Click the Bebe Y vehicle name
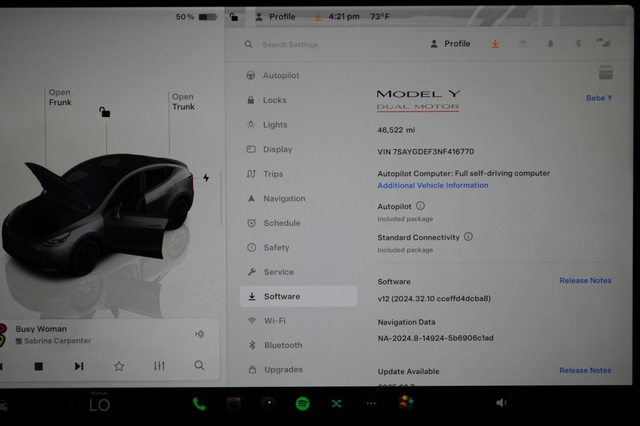640x426 pixels. [x=599, y=98]
